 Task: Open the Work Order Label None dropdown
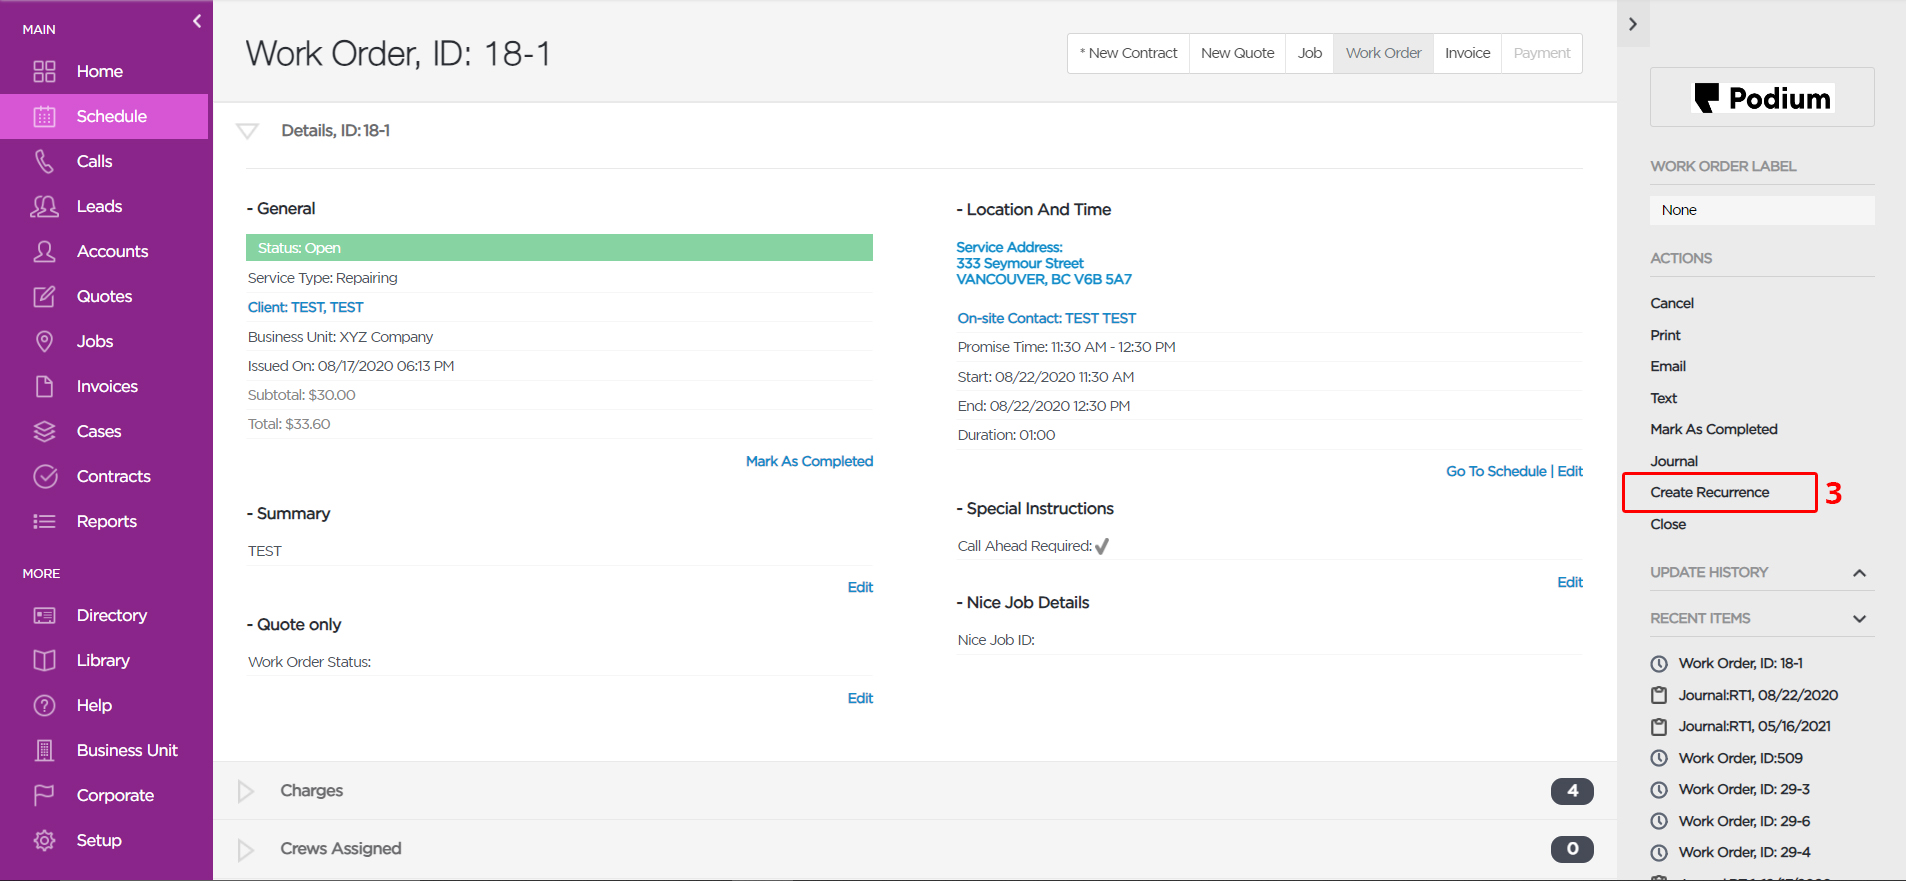click(x=1762, y=210)
